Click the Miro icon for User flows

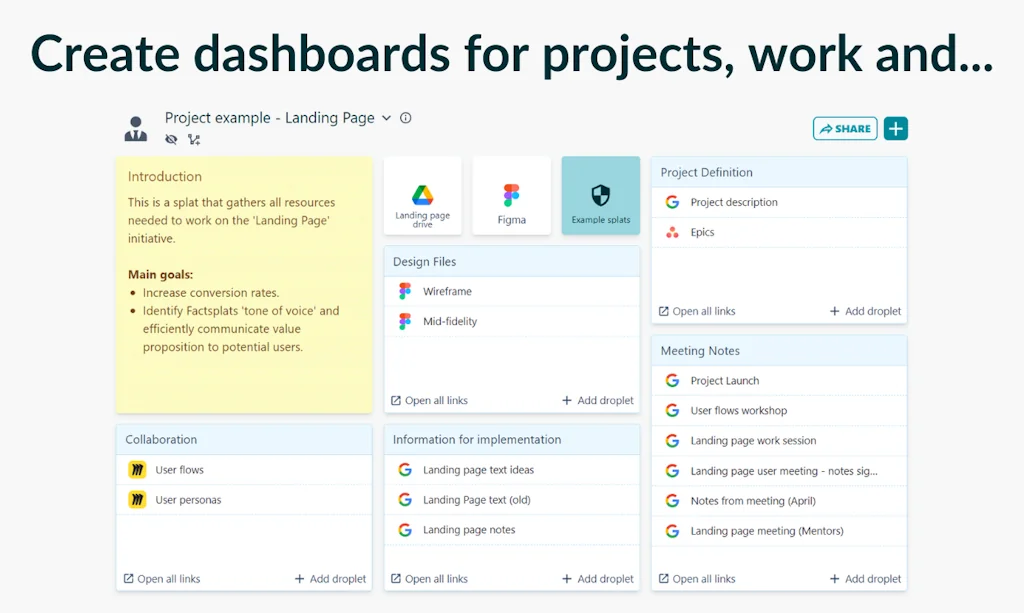tap(137, 470)
